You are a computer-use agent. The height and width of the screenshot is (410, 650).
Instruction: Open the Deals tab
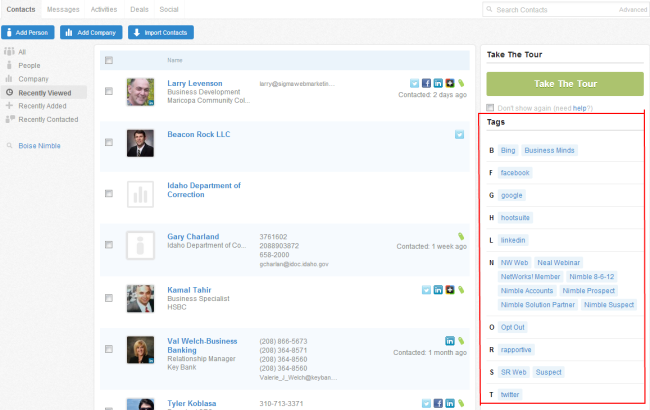tap(139, 9)
